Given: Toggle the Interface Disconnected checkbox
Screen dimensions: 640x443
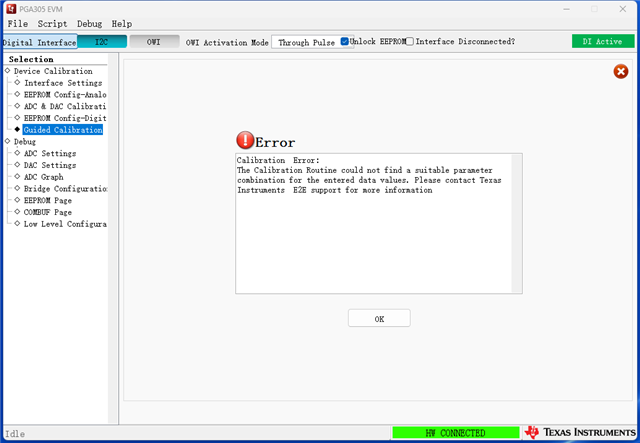Looking at the screenshot, I should click(x=410, y=41).
